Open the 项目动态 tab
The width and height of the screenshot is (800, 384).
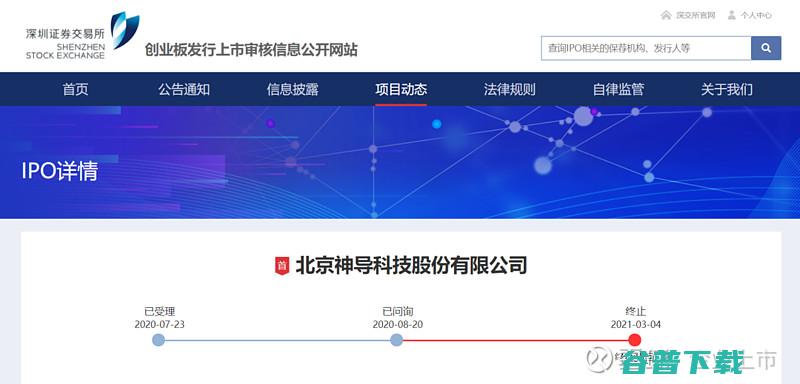[401, 89]
